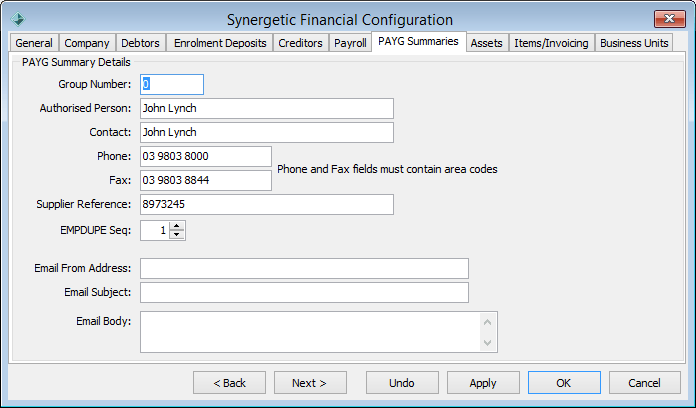Click the Email Subject field
Viewport: 696px width, 408px height.
(304, 292)
